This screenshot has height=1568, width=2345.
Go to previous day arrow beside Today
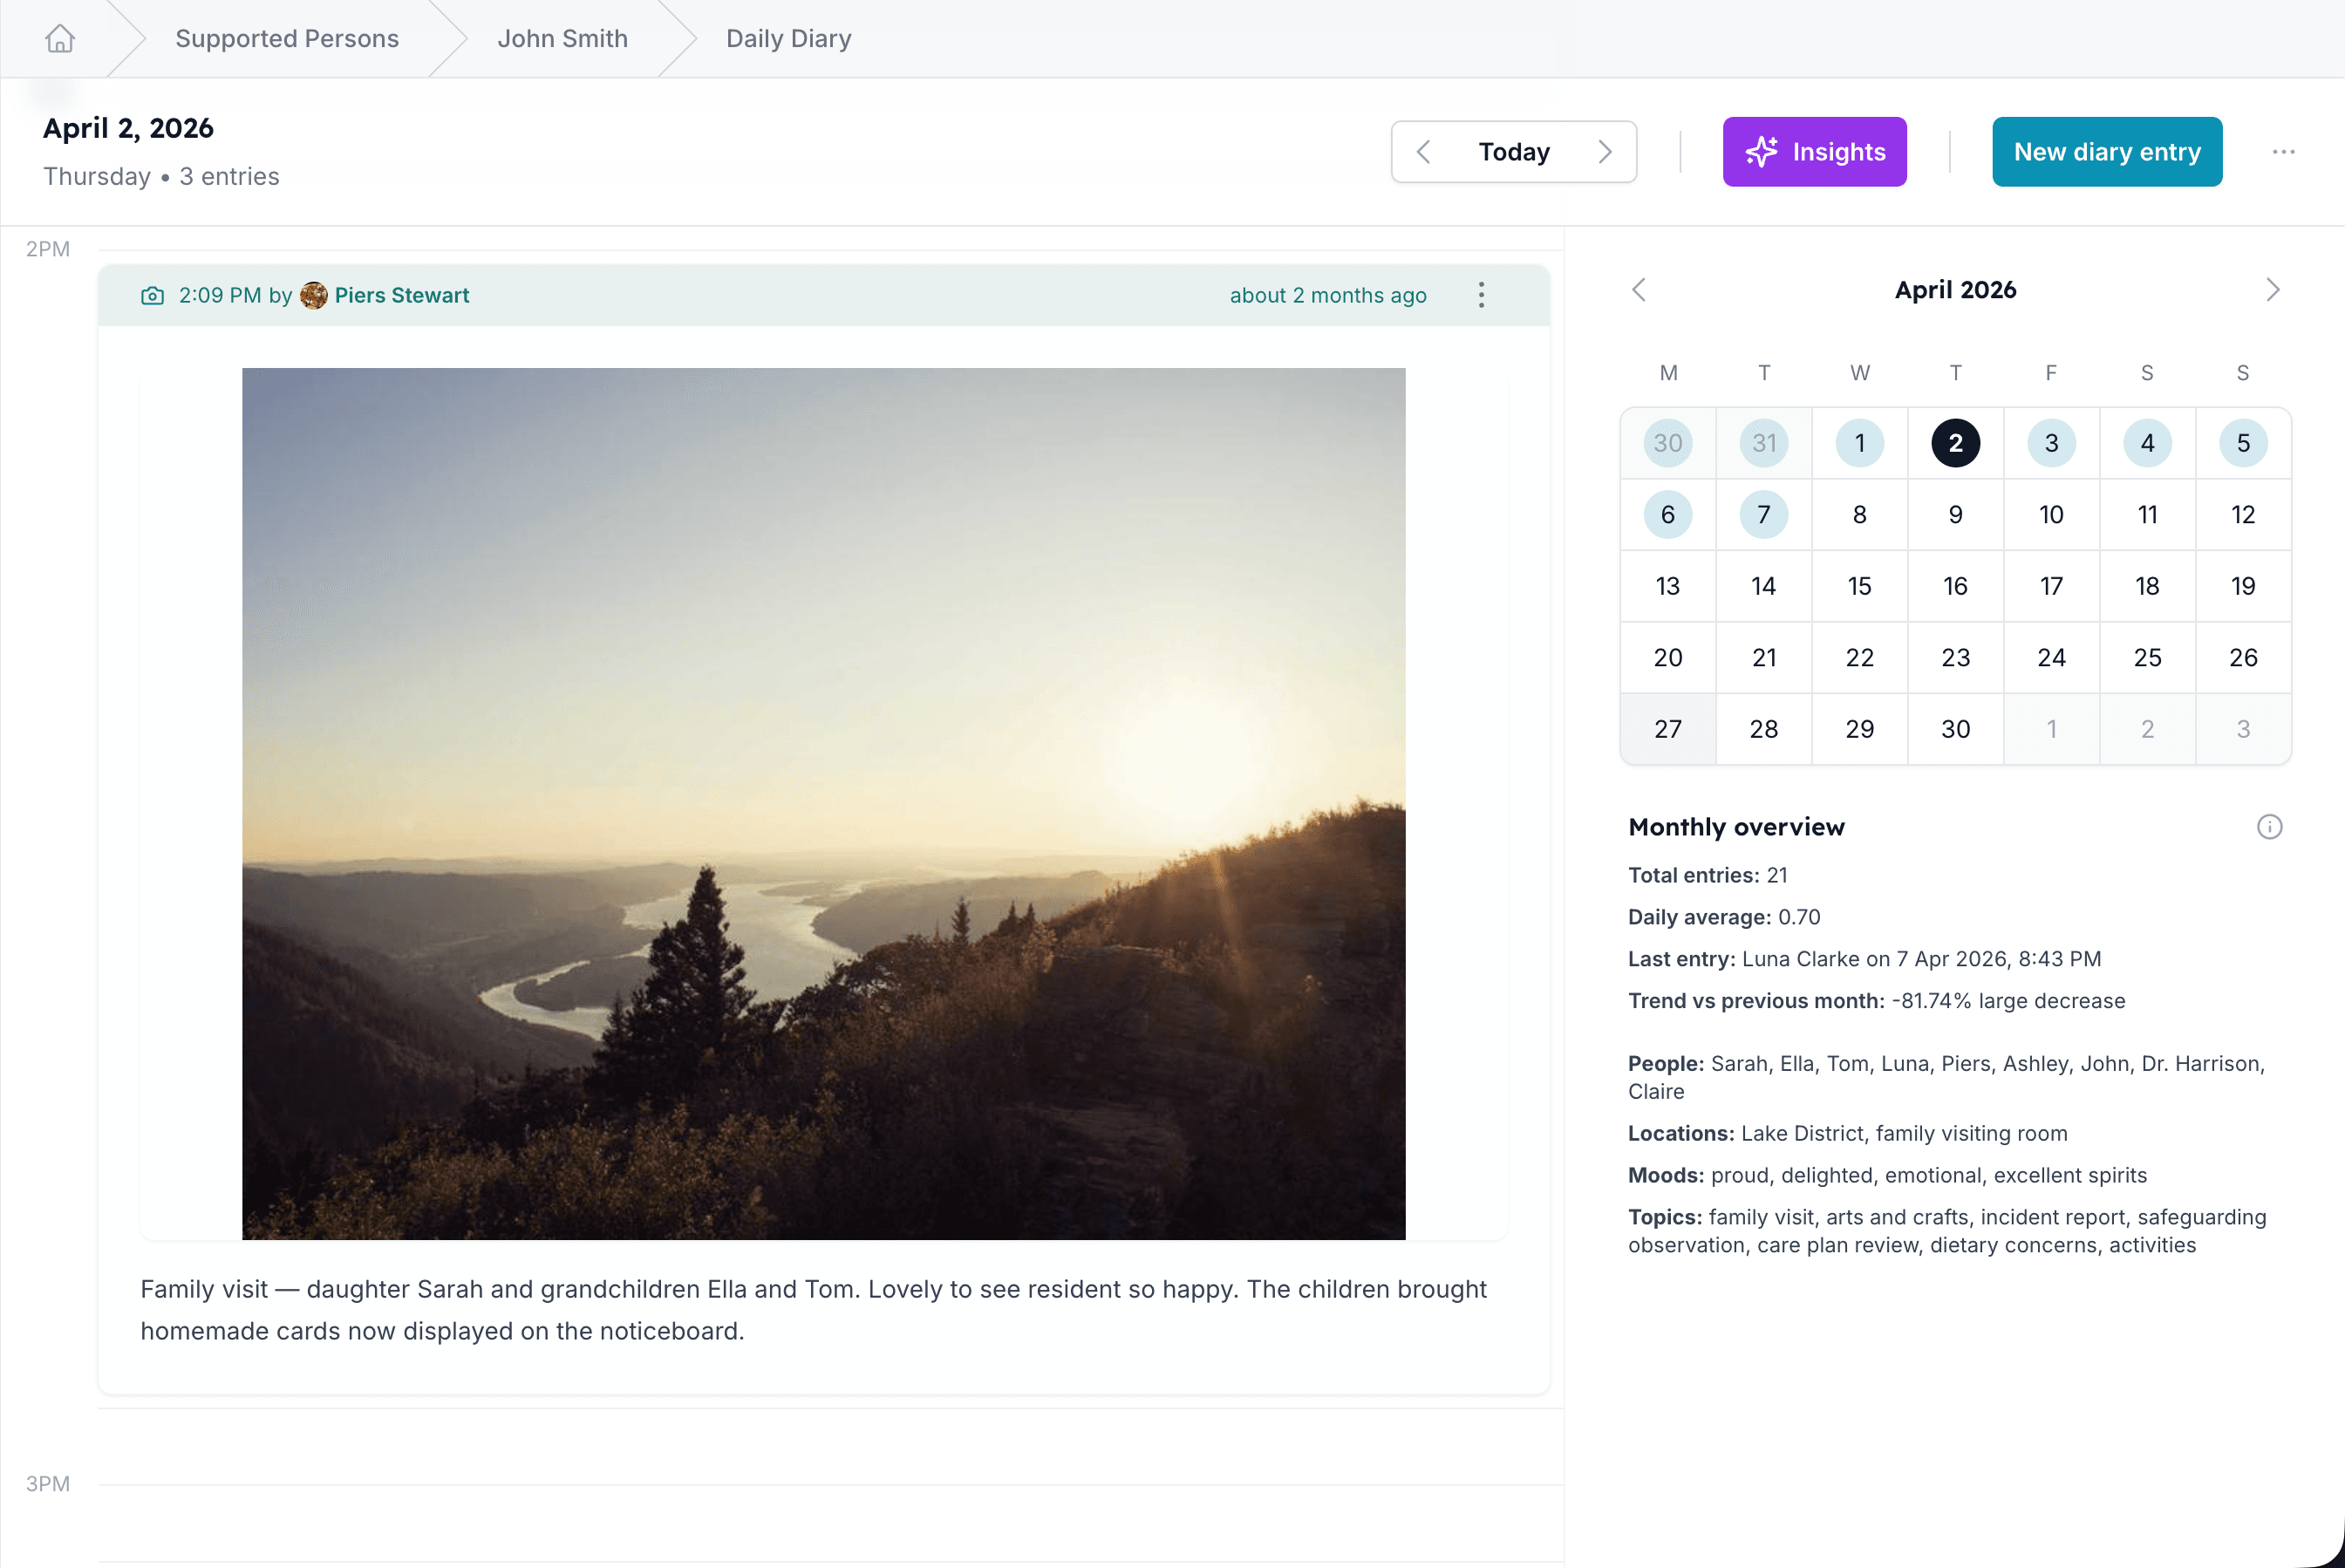1424,152
